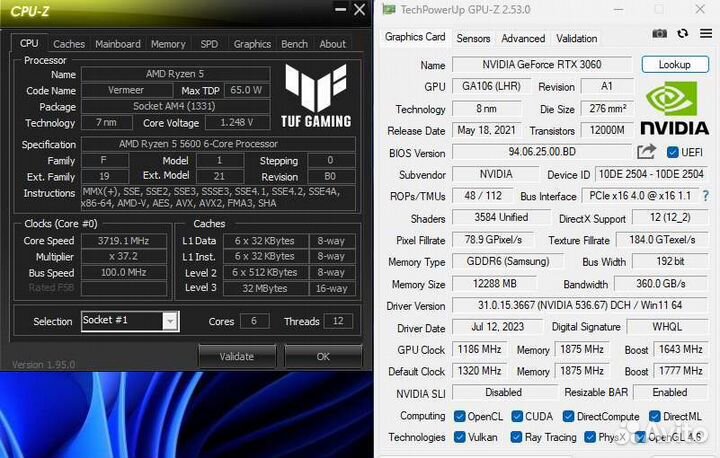The height and width of the screenshot is (458, 720).
Task: Toggle the Ray Tracing checkbox
Action: point(516,437)
